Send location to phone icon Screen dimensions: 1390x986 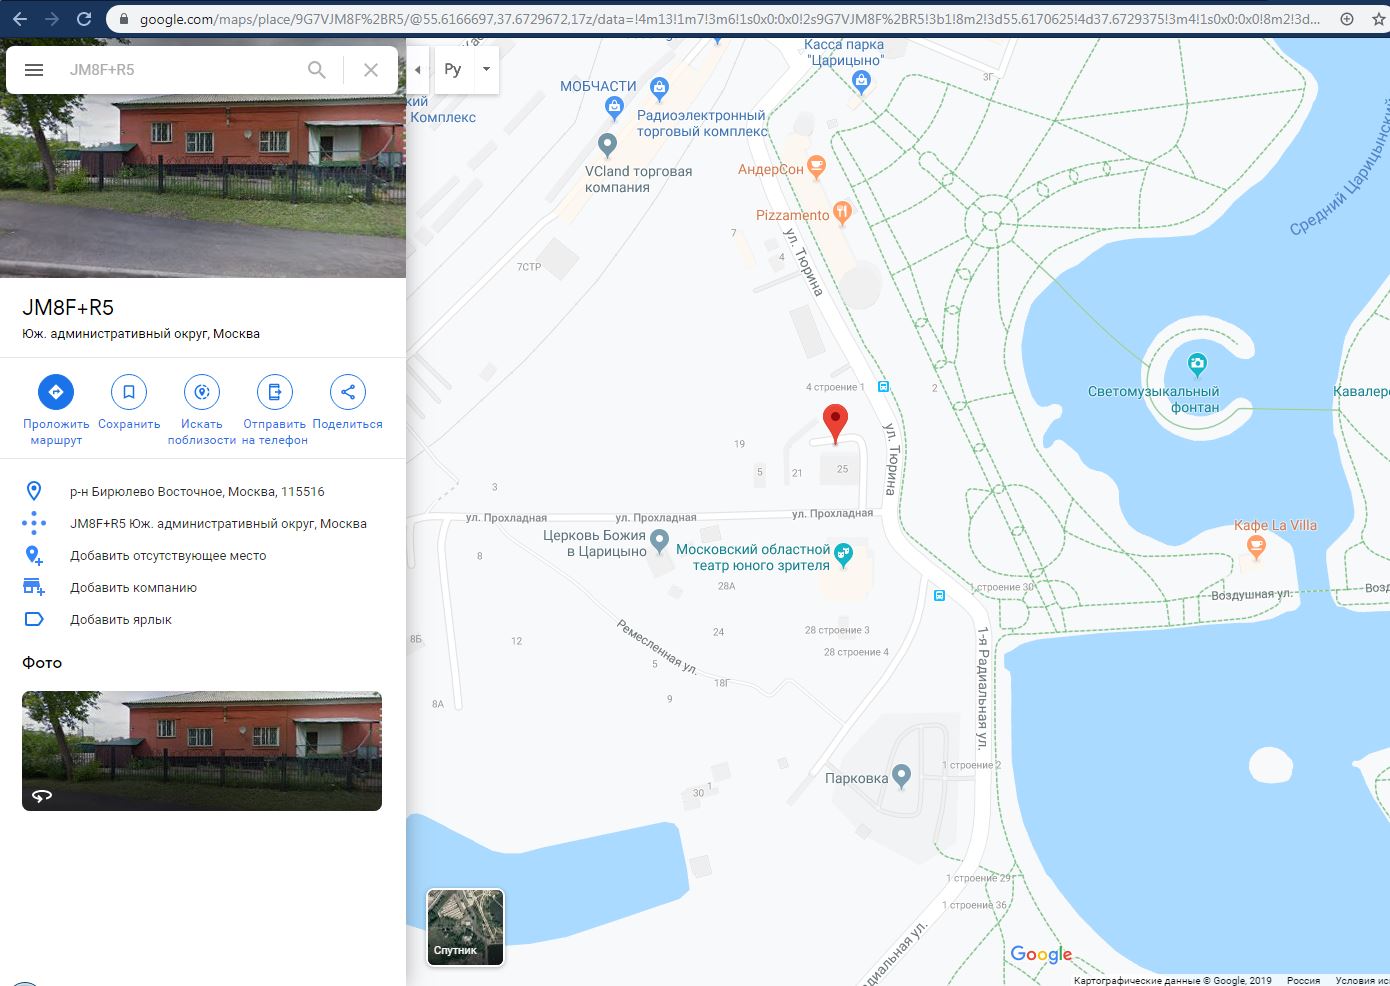click(275, 392)
